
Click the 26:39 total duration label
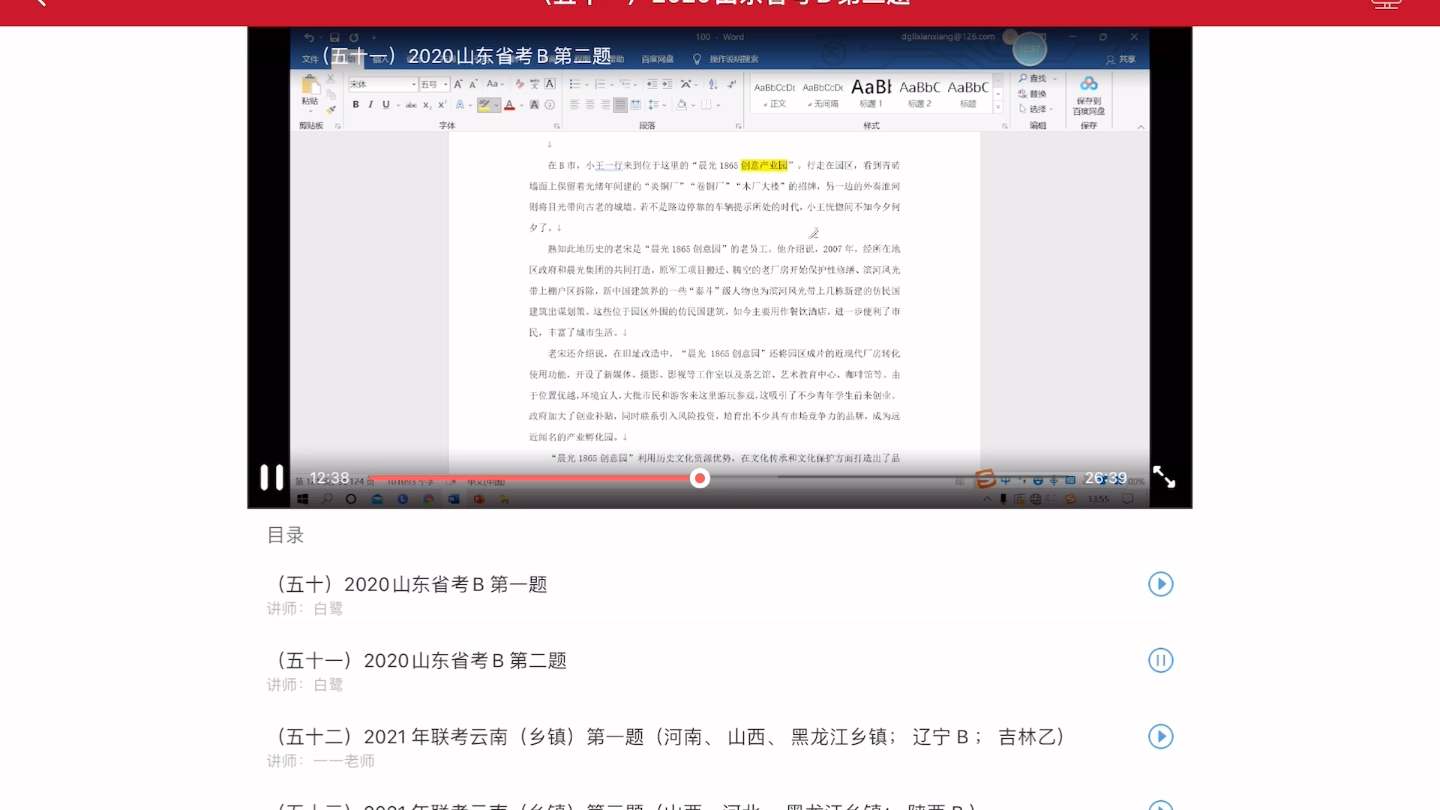point(1106,478)
